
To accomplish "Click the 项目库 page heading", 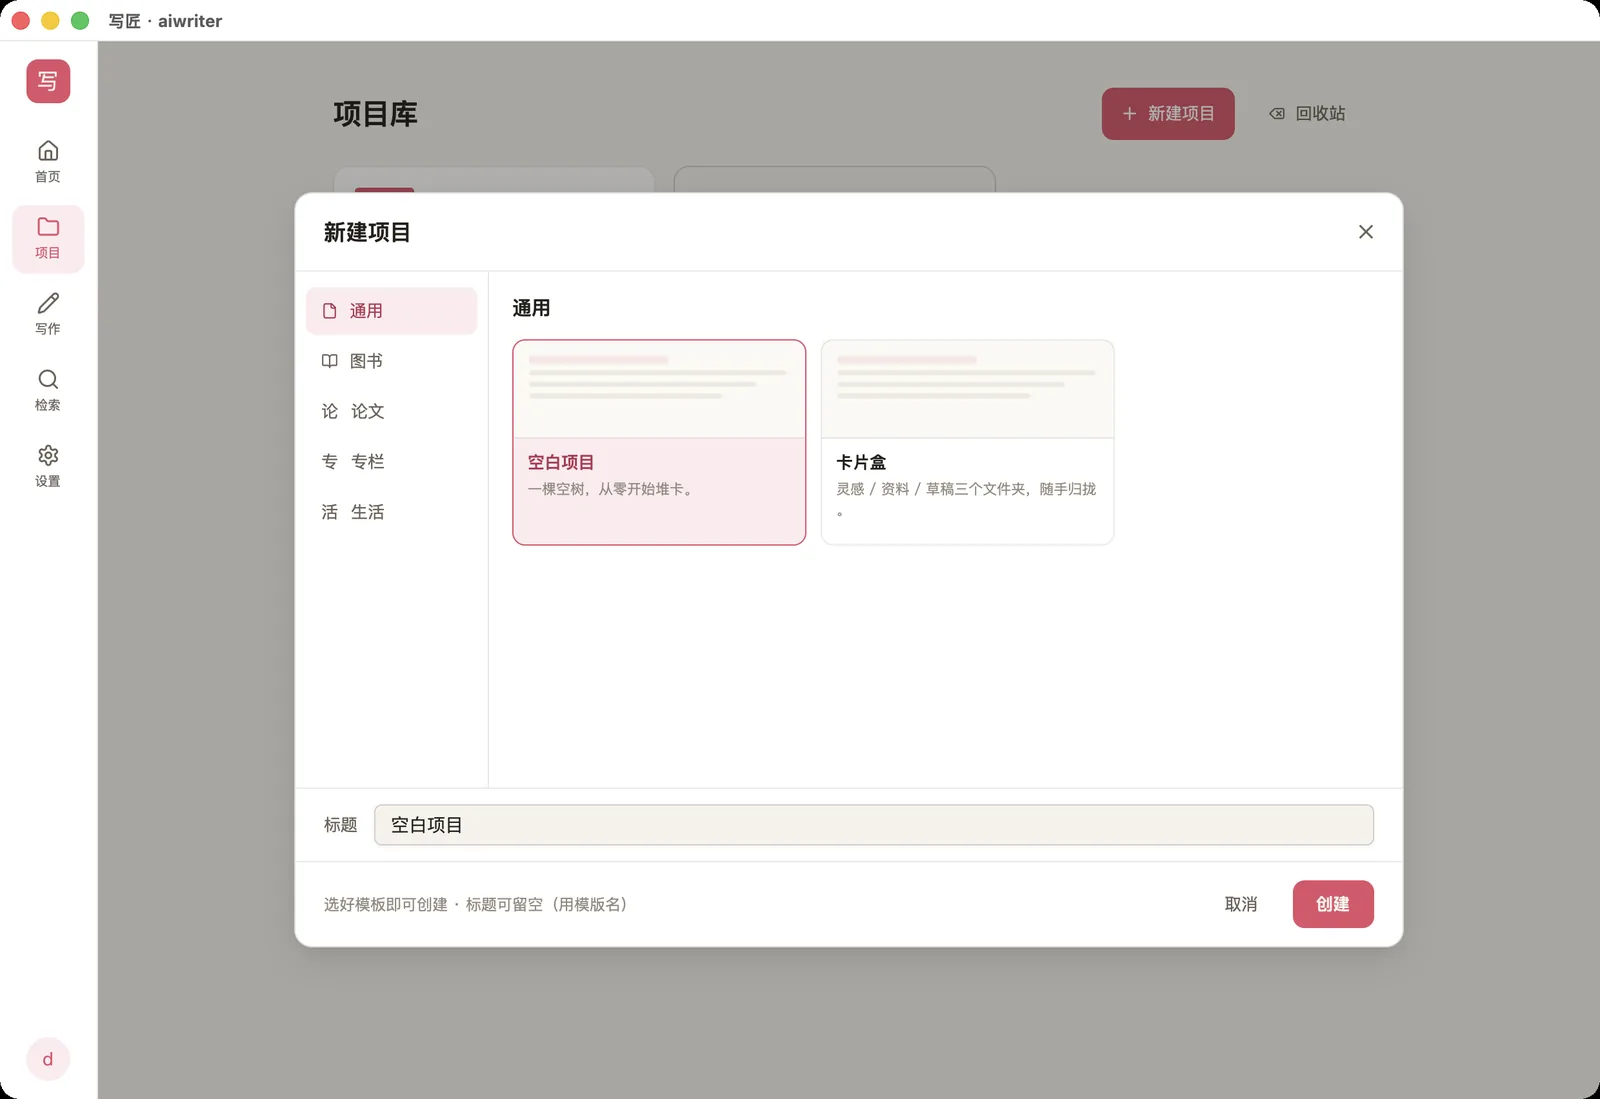I will point(375,114).
